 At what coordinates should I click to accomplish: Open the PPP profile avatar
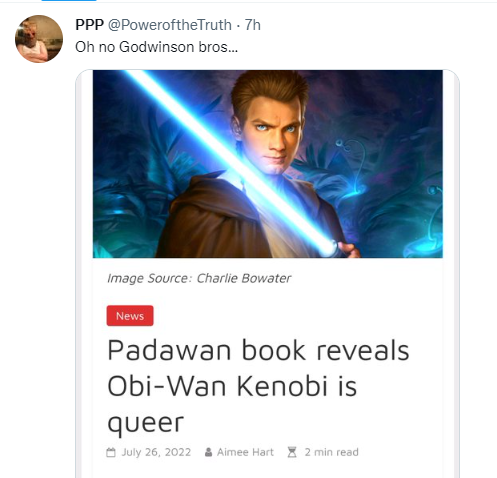point(39,39)
